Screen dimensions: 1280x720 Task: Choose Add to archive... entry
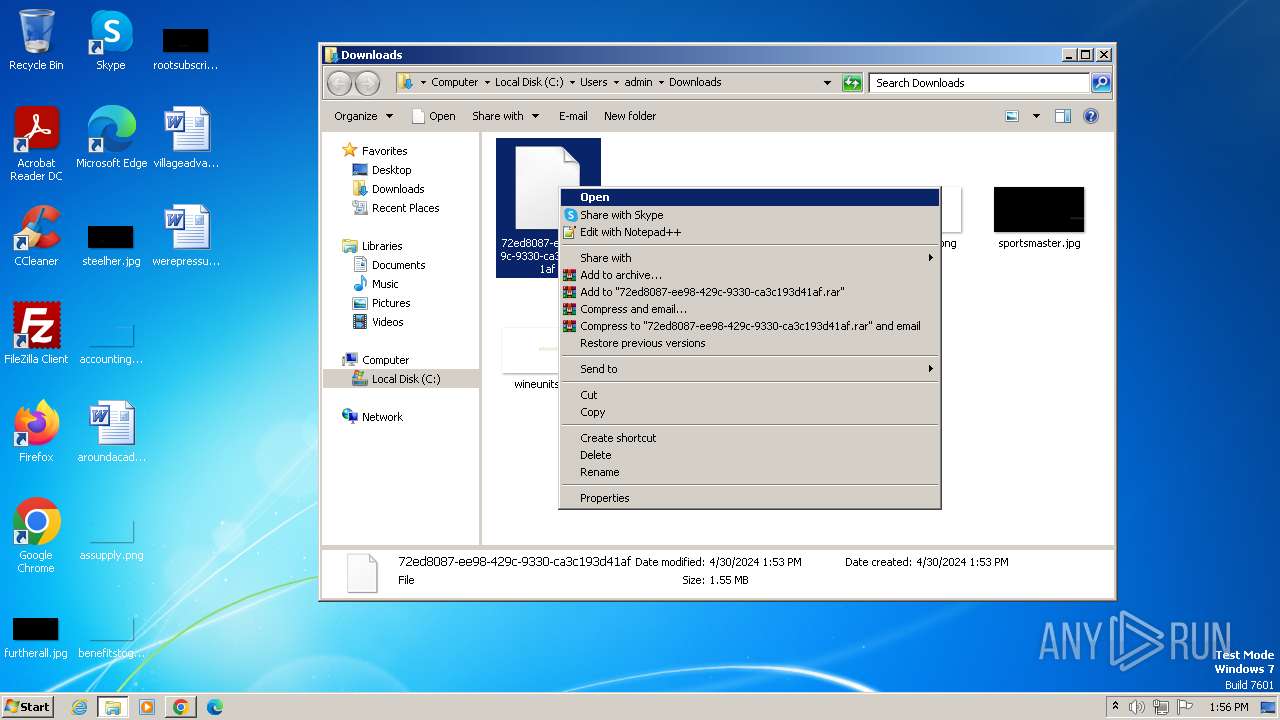click(x=750, y=275)
